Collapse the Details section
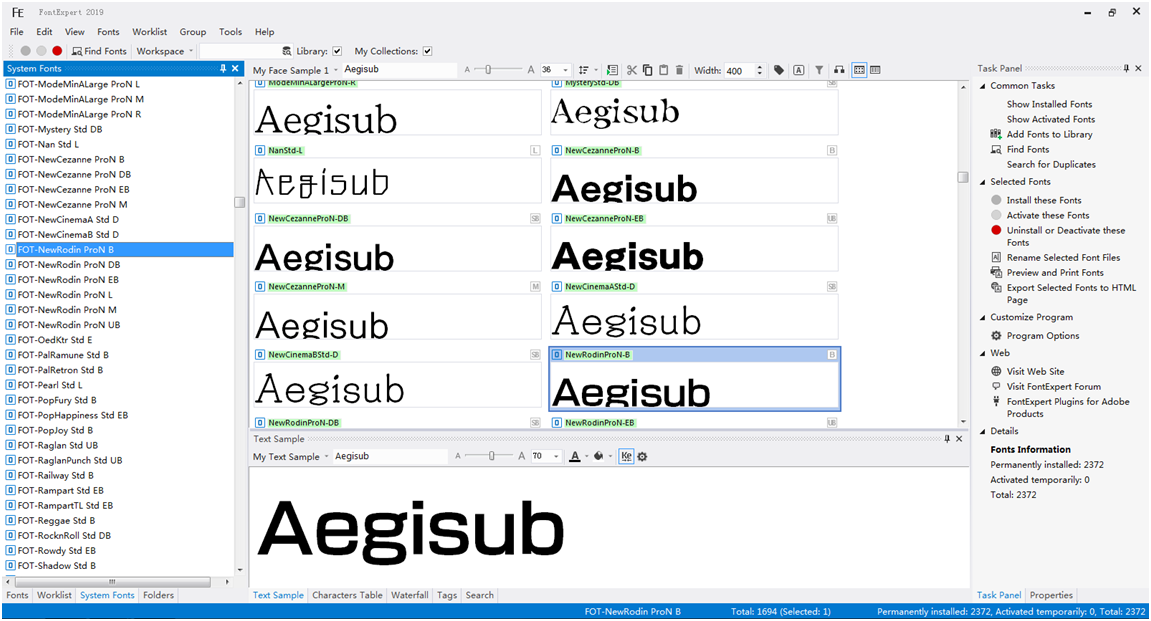Viewport: 1151px width, 621px height. pyautogui.click(x=983, y=432)
